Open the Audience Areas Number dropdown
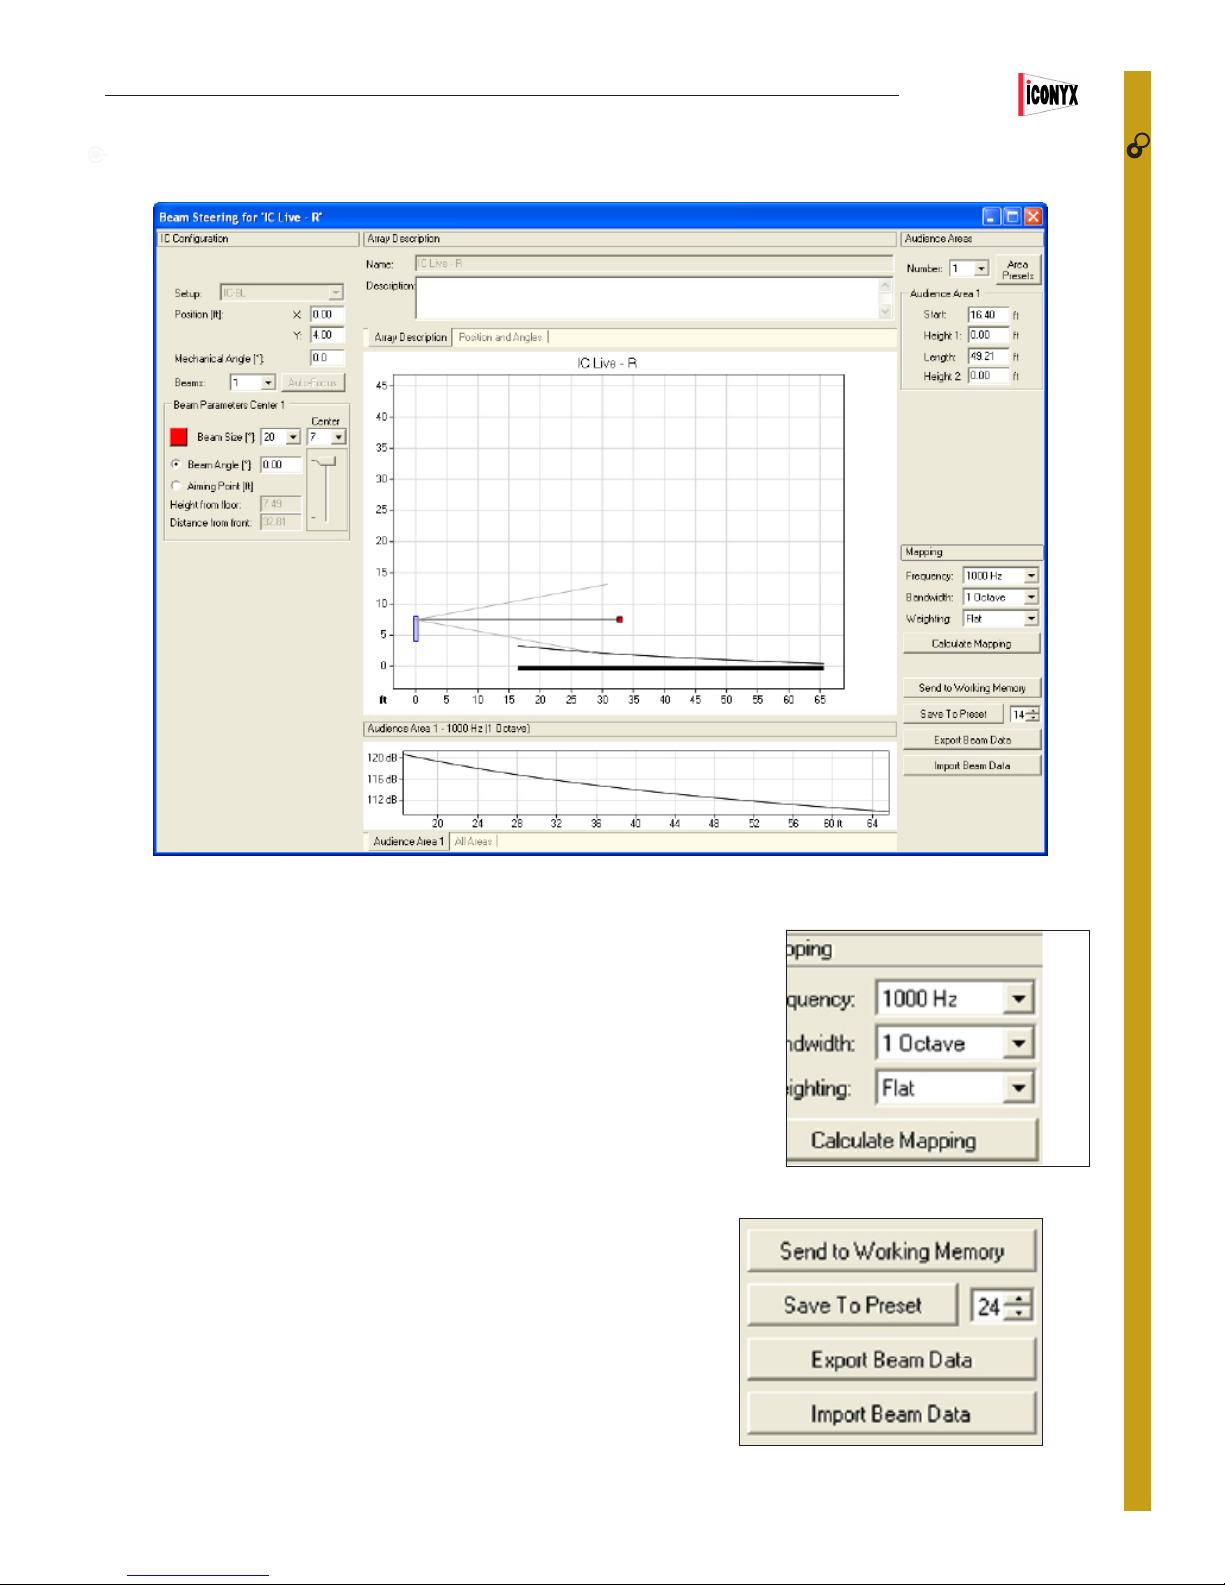Viewport: 1225px width, 1585px height. pos(981,268)
